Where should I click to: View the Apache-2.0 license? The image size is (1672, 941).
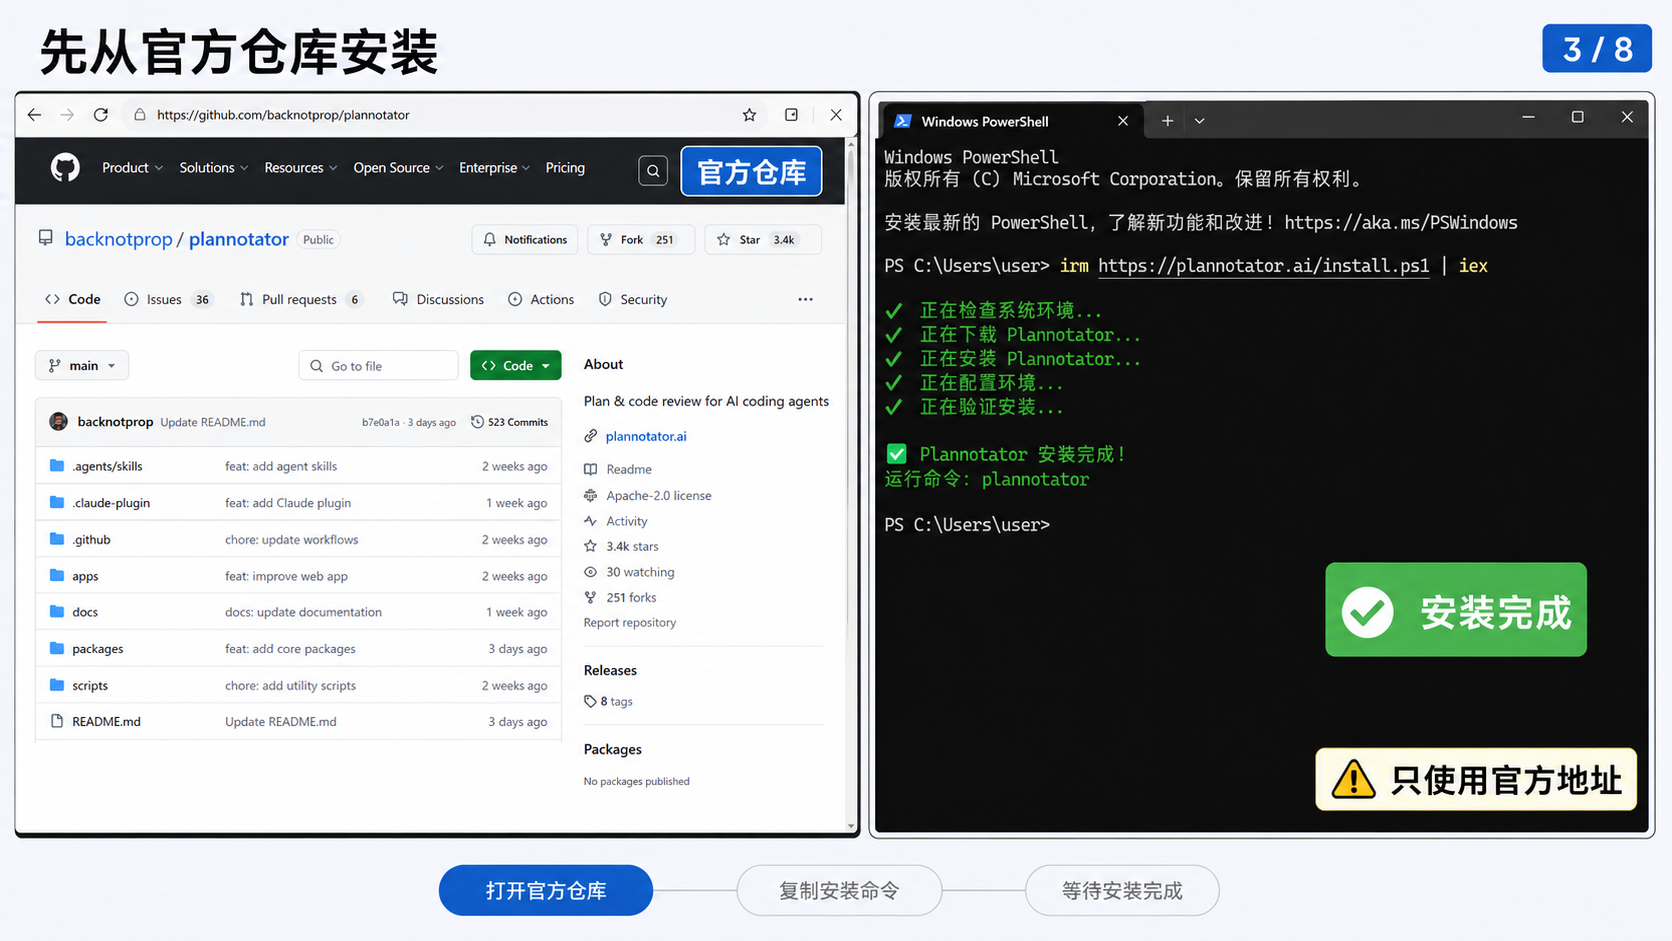pos(659,495)
